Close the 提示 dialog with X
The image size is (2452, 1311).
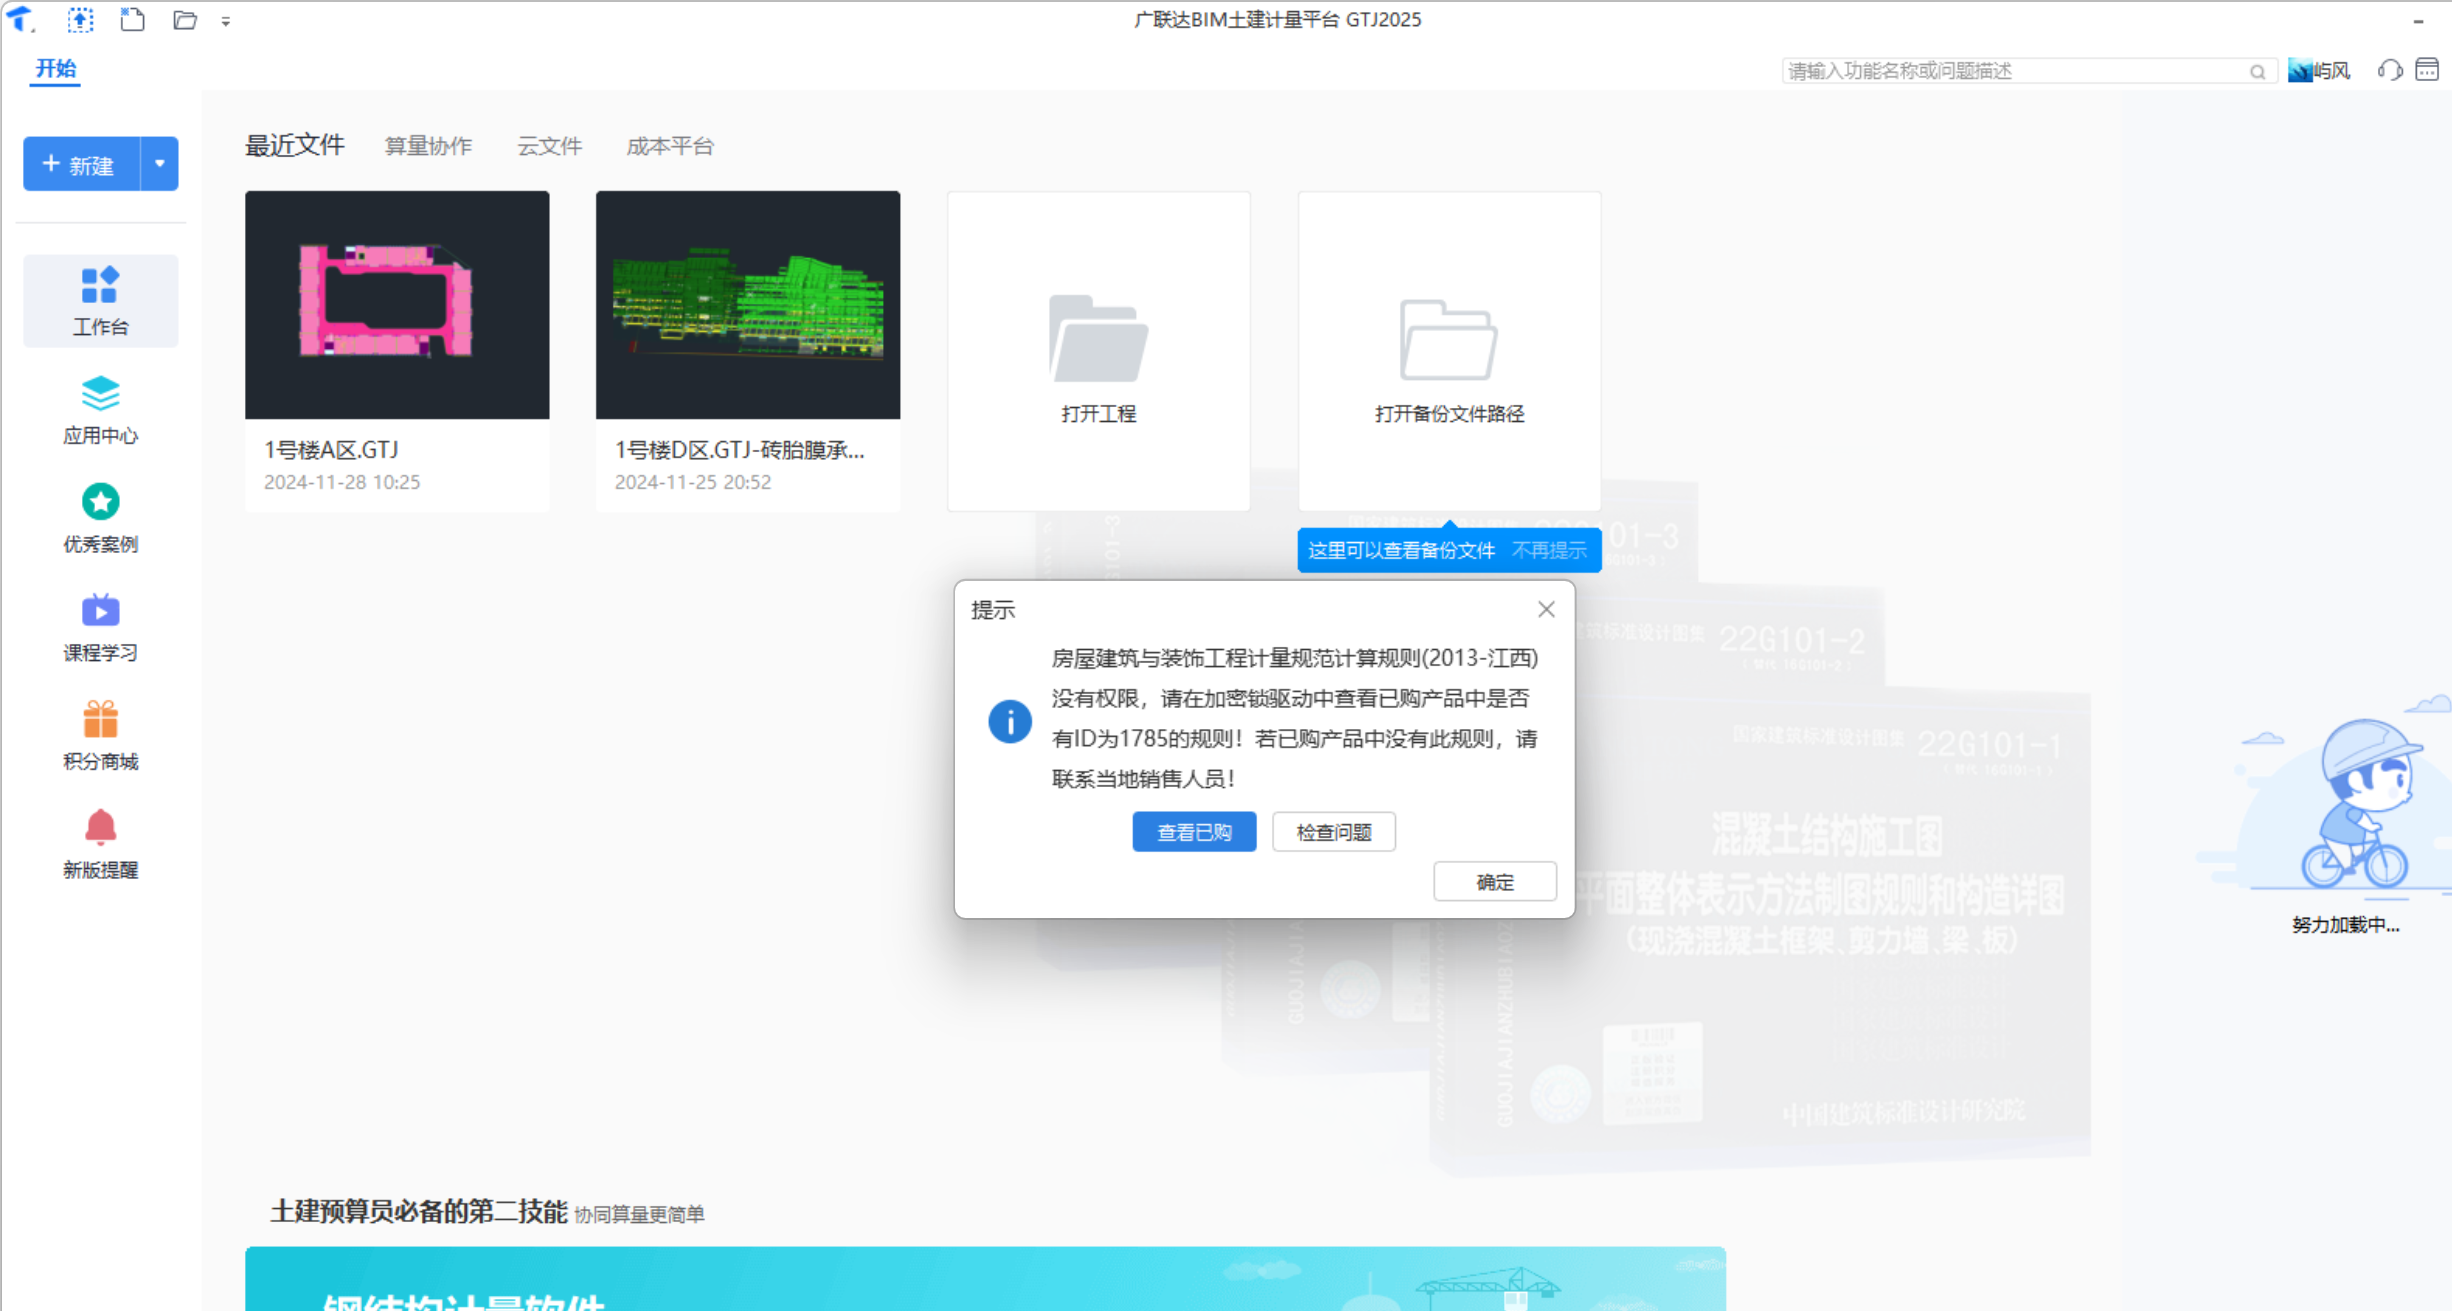[x=1546, y=609]
